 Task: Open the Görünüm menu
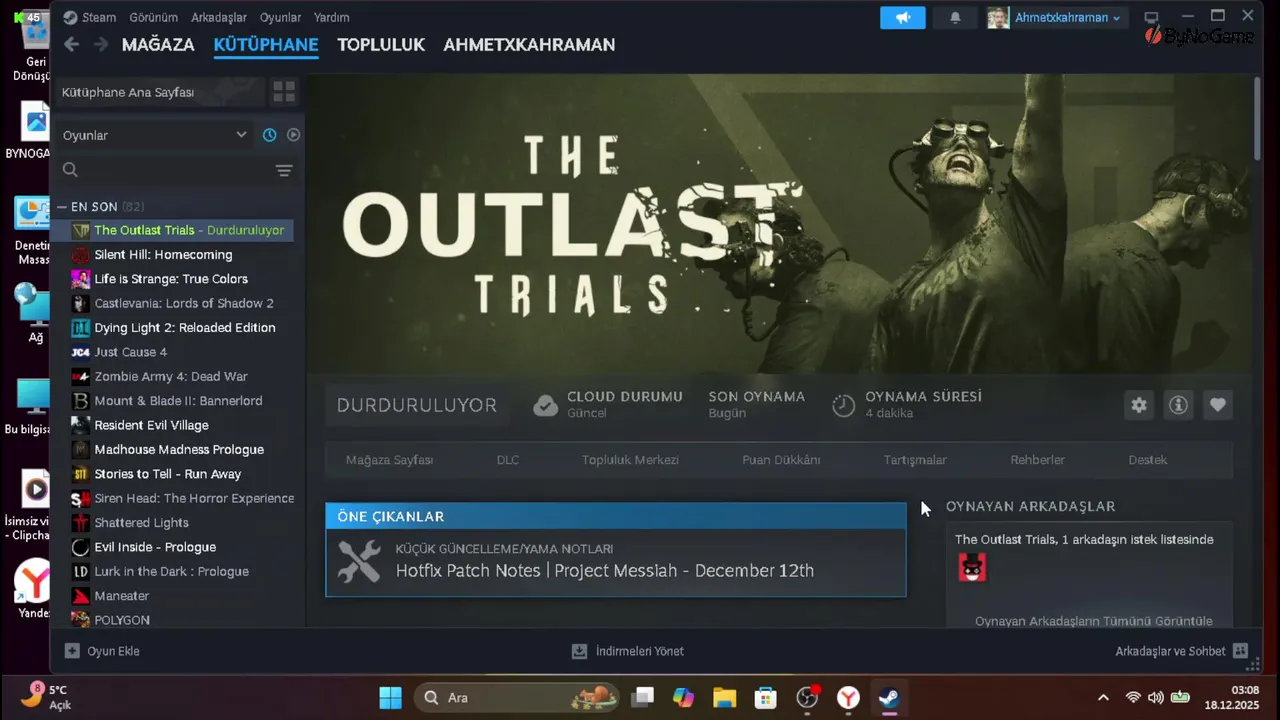(x=154, y=17)
